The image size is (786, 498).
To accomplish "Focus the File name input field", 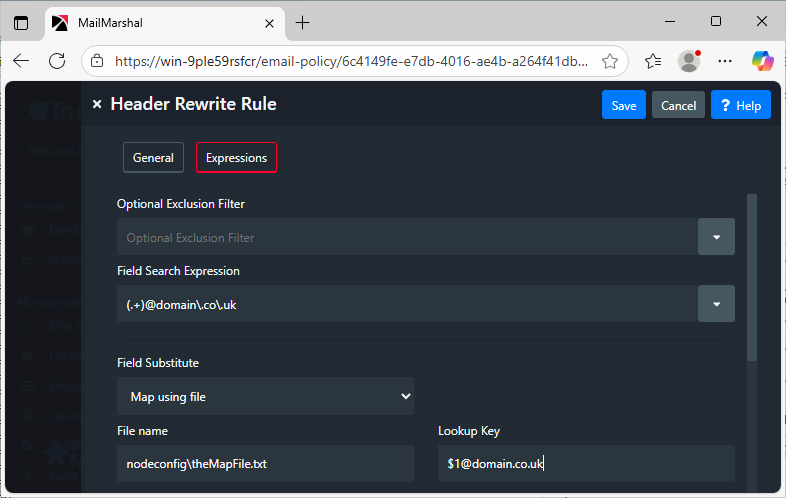I will click(x=265, y=463).
